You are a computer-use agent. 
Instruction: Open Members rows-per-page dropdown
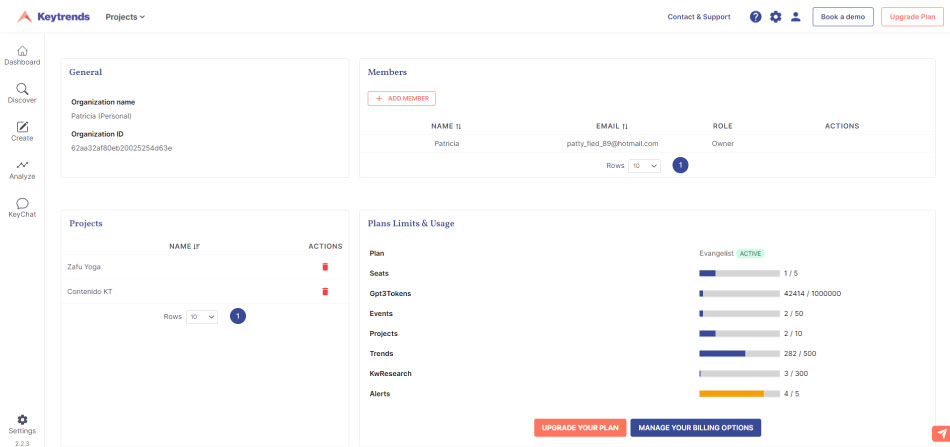(644, 165)
